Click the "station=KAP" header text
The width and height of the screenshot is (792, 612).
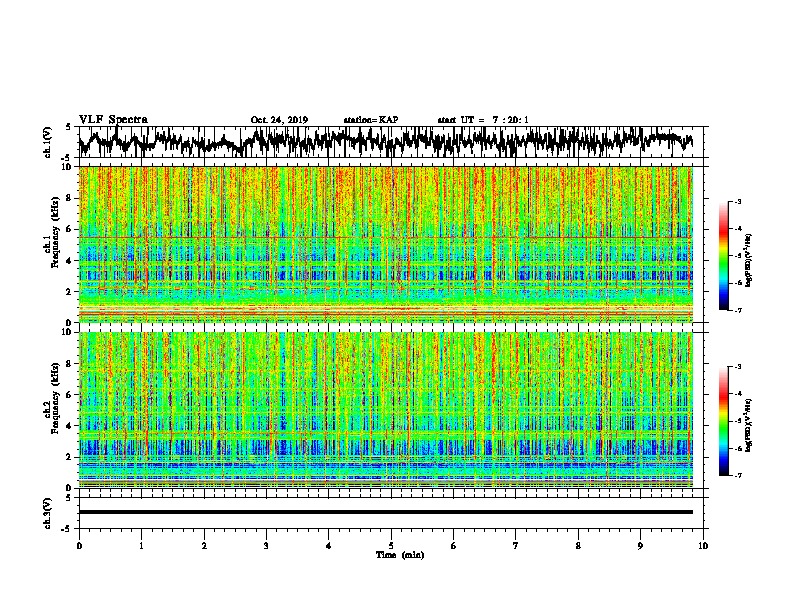click(371, 120)
